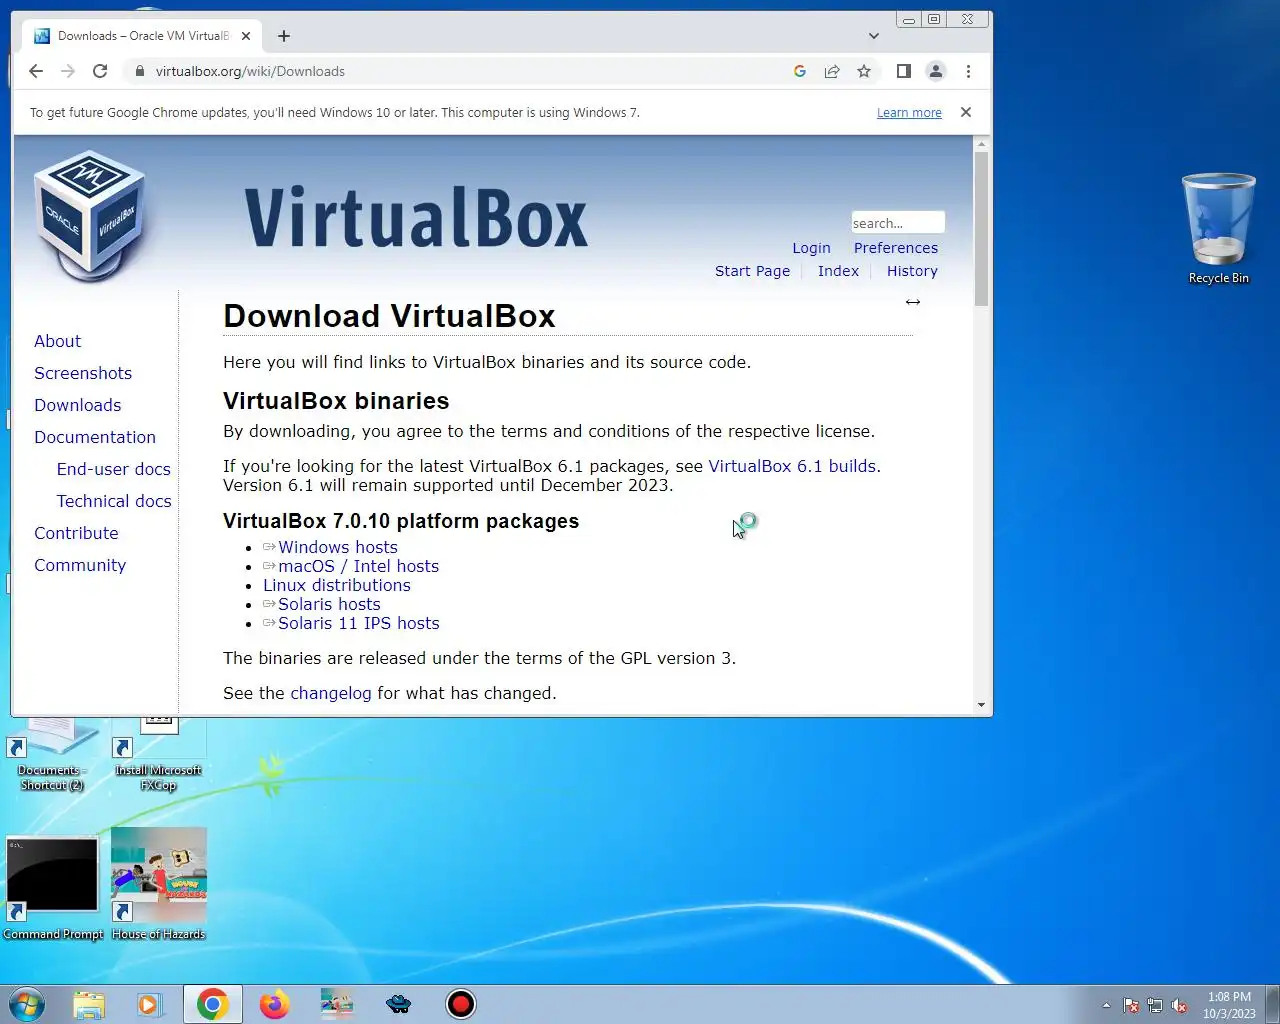Click the page scrollbar down arrow
This screenshot has height=1024, width=1280.
point(982,705)
